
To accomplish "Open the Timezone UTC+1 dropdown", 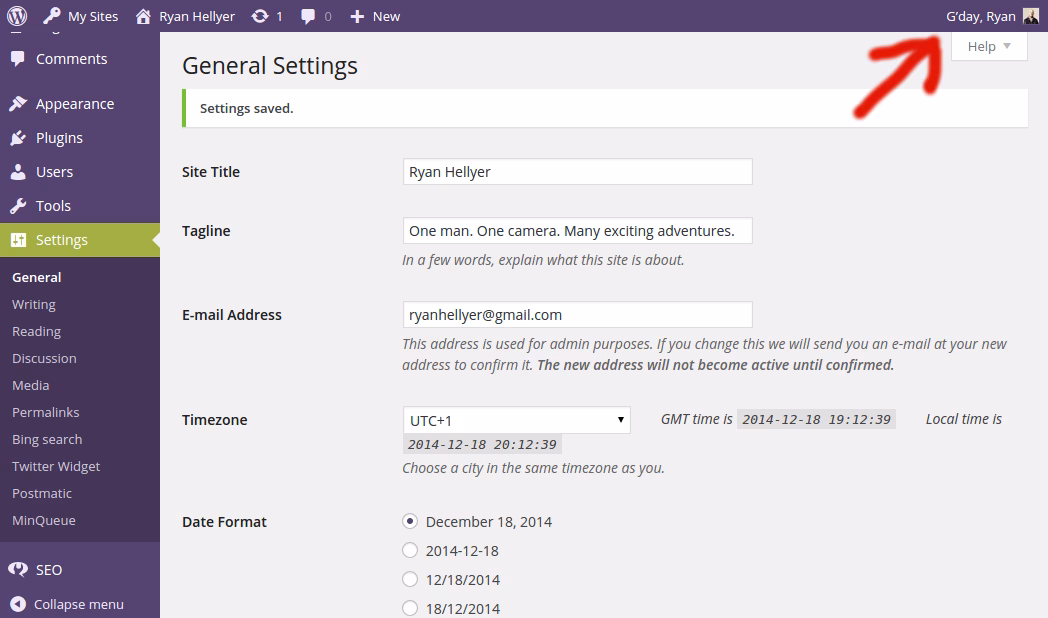I will tap(516, 420).
